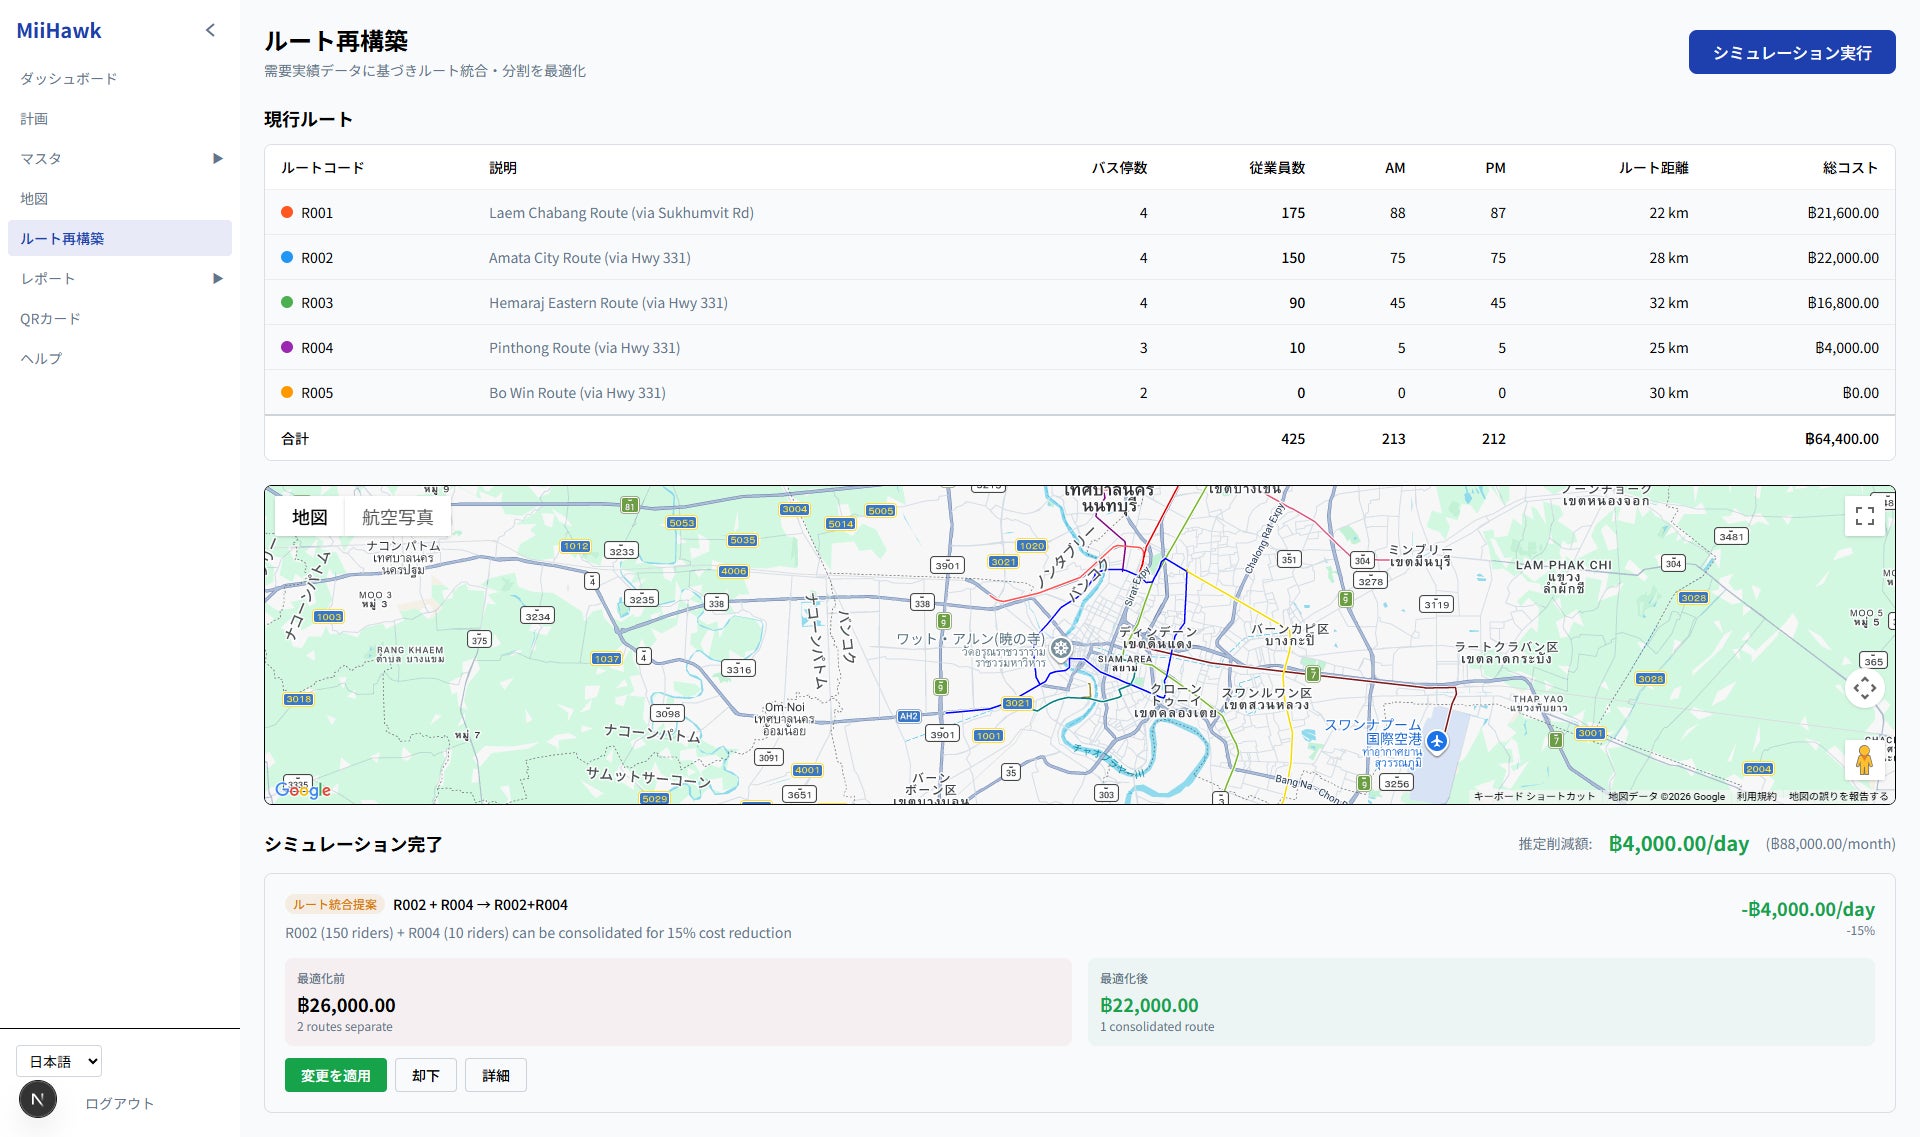Click the map camera pan control icon
Image resolution: width=1920 pixels, height=1137 pixels.
point(1864,688)
